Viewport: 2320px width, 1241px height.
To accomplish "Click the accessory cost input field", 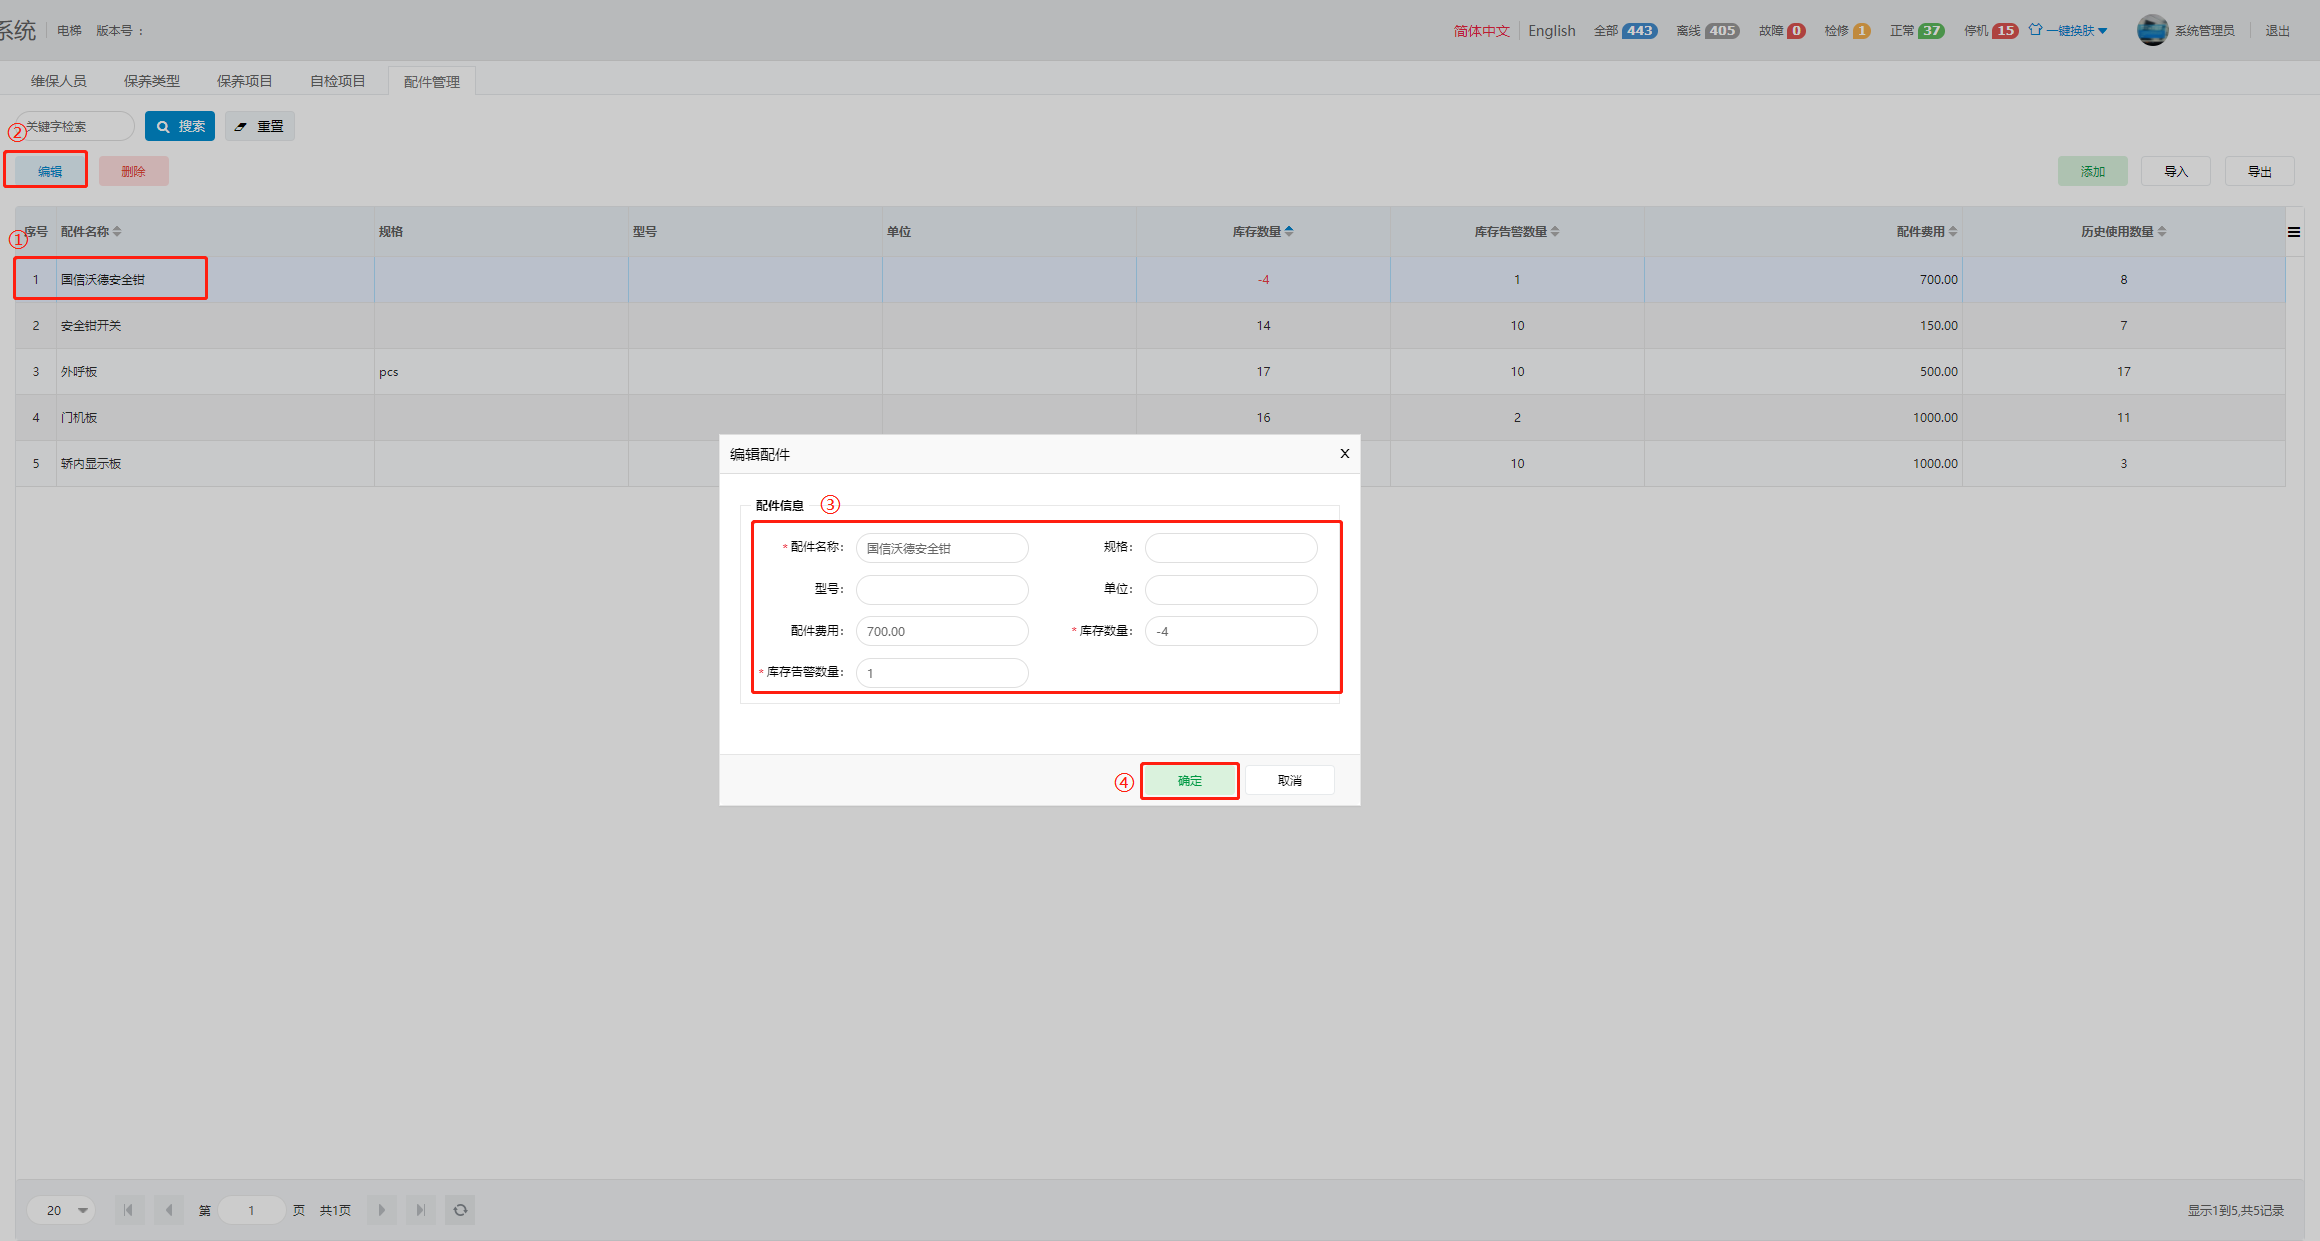I will (x=941, y=631).
